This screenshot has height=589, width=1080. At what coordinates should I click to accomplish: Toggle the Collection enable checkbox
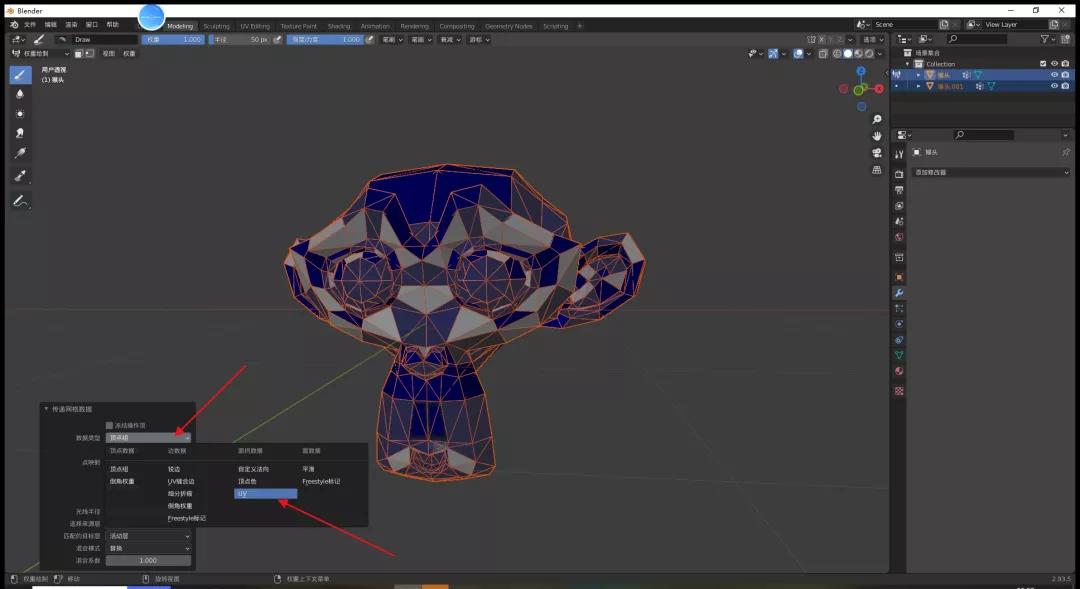(x=1043, y=63)
